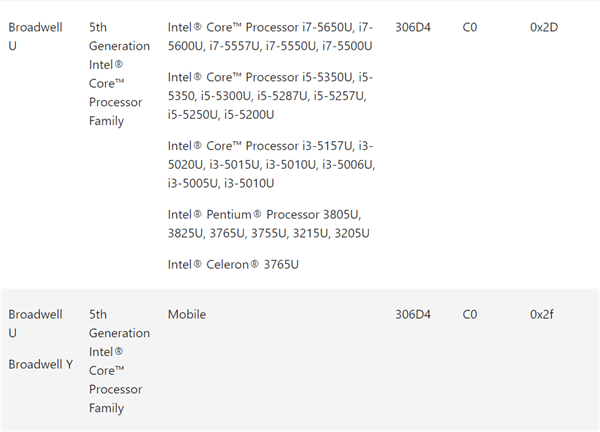Click C0 in the Mobile row
The width and height of the screenshot is (600, 432).
471,314
